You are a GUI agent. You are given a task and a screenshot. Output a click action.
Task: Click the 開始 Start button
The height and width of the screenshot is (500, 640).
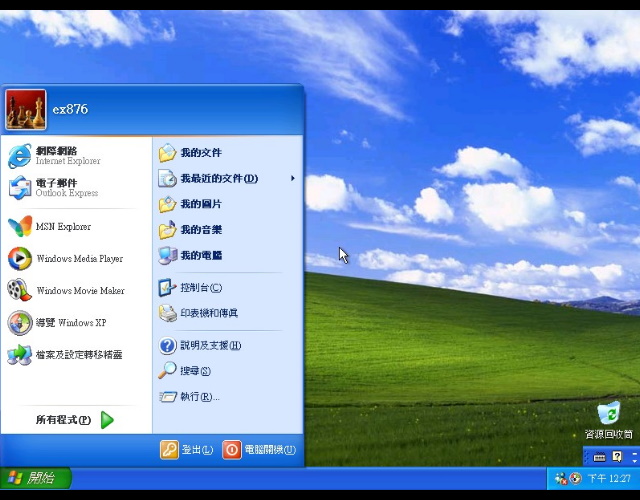[36, 478]
